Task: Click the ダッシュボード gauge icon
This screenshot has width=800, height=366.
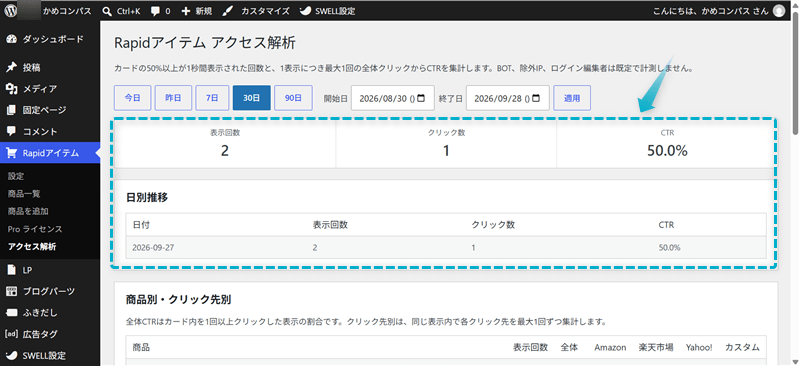Action: (12, 39)
